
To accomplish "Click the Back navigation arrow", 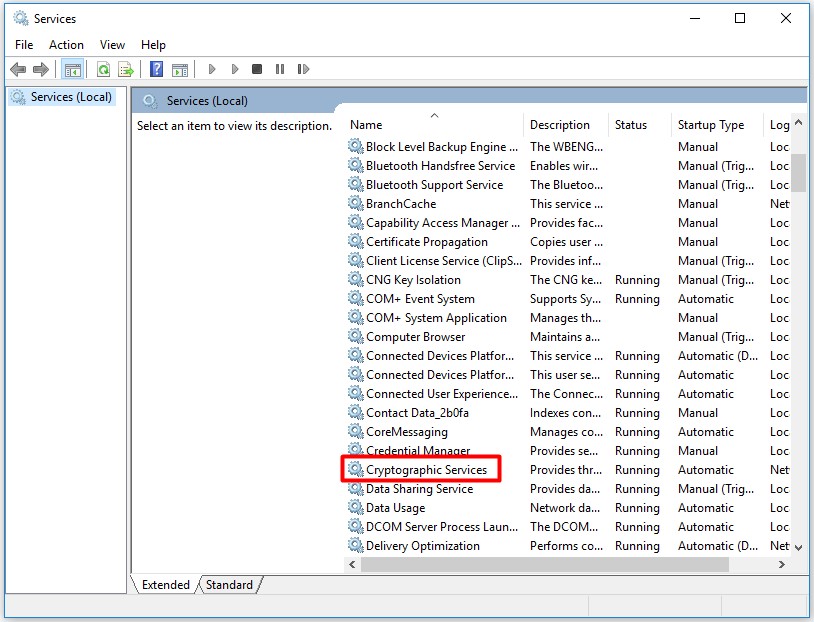I will pyautogui.click(x=17, y=68).
